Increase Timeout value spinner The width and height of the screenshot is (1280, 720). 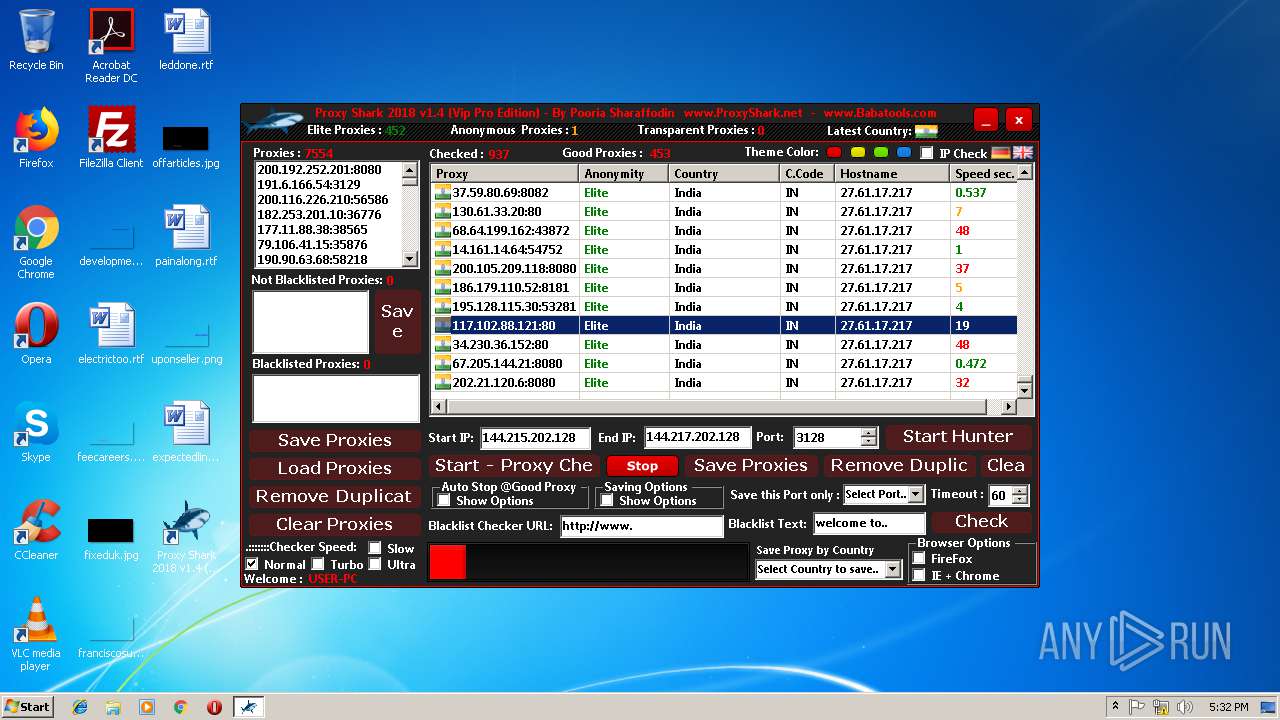coord(1019,491)
